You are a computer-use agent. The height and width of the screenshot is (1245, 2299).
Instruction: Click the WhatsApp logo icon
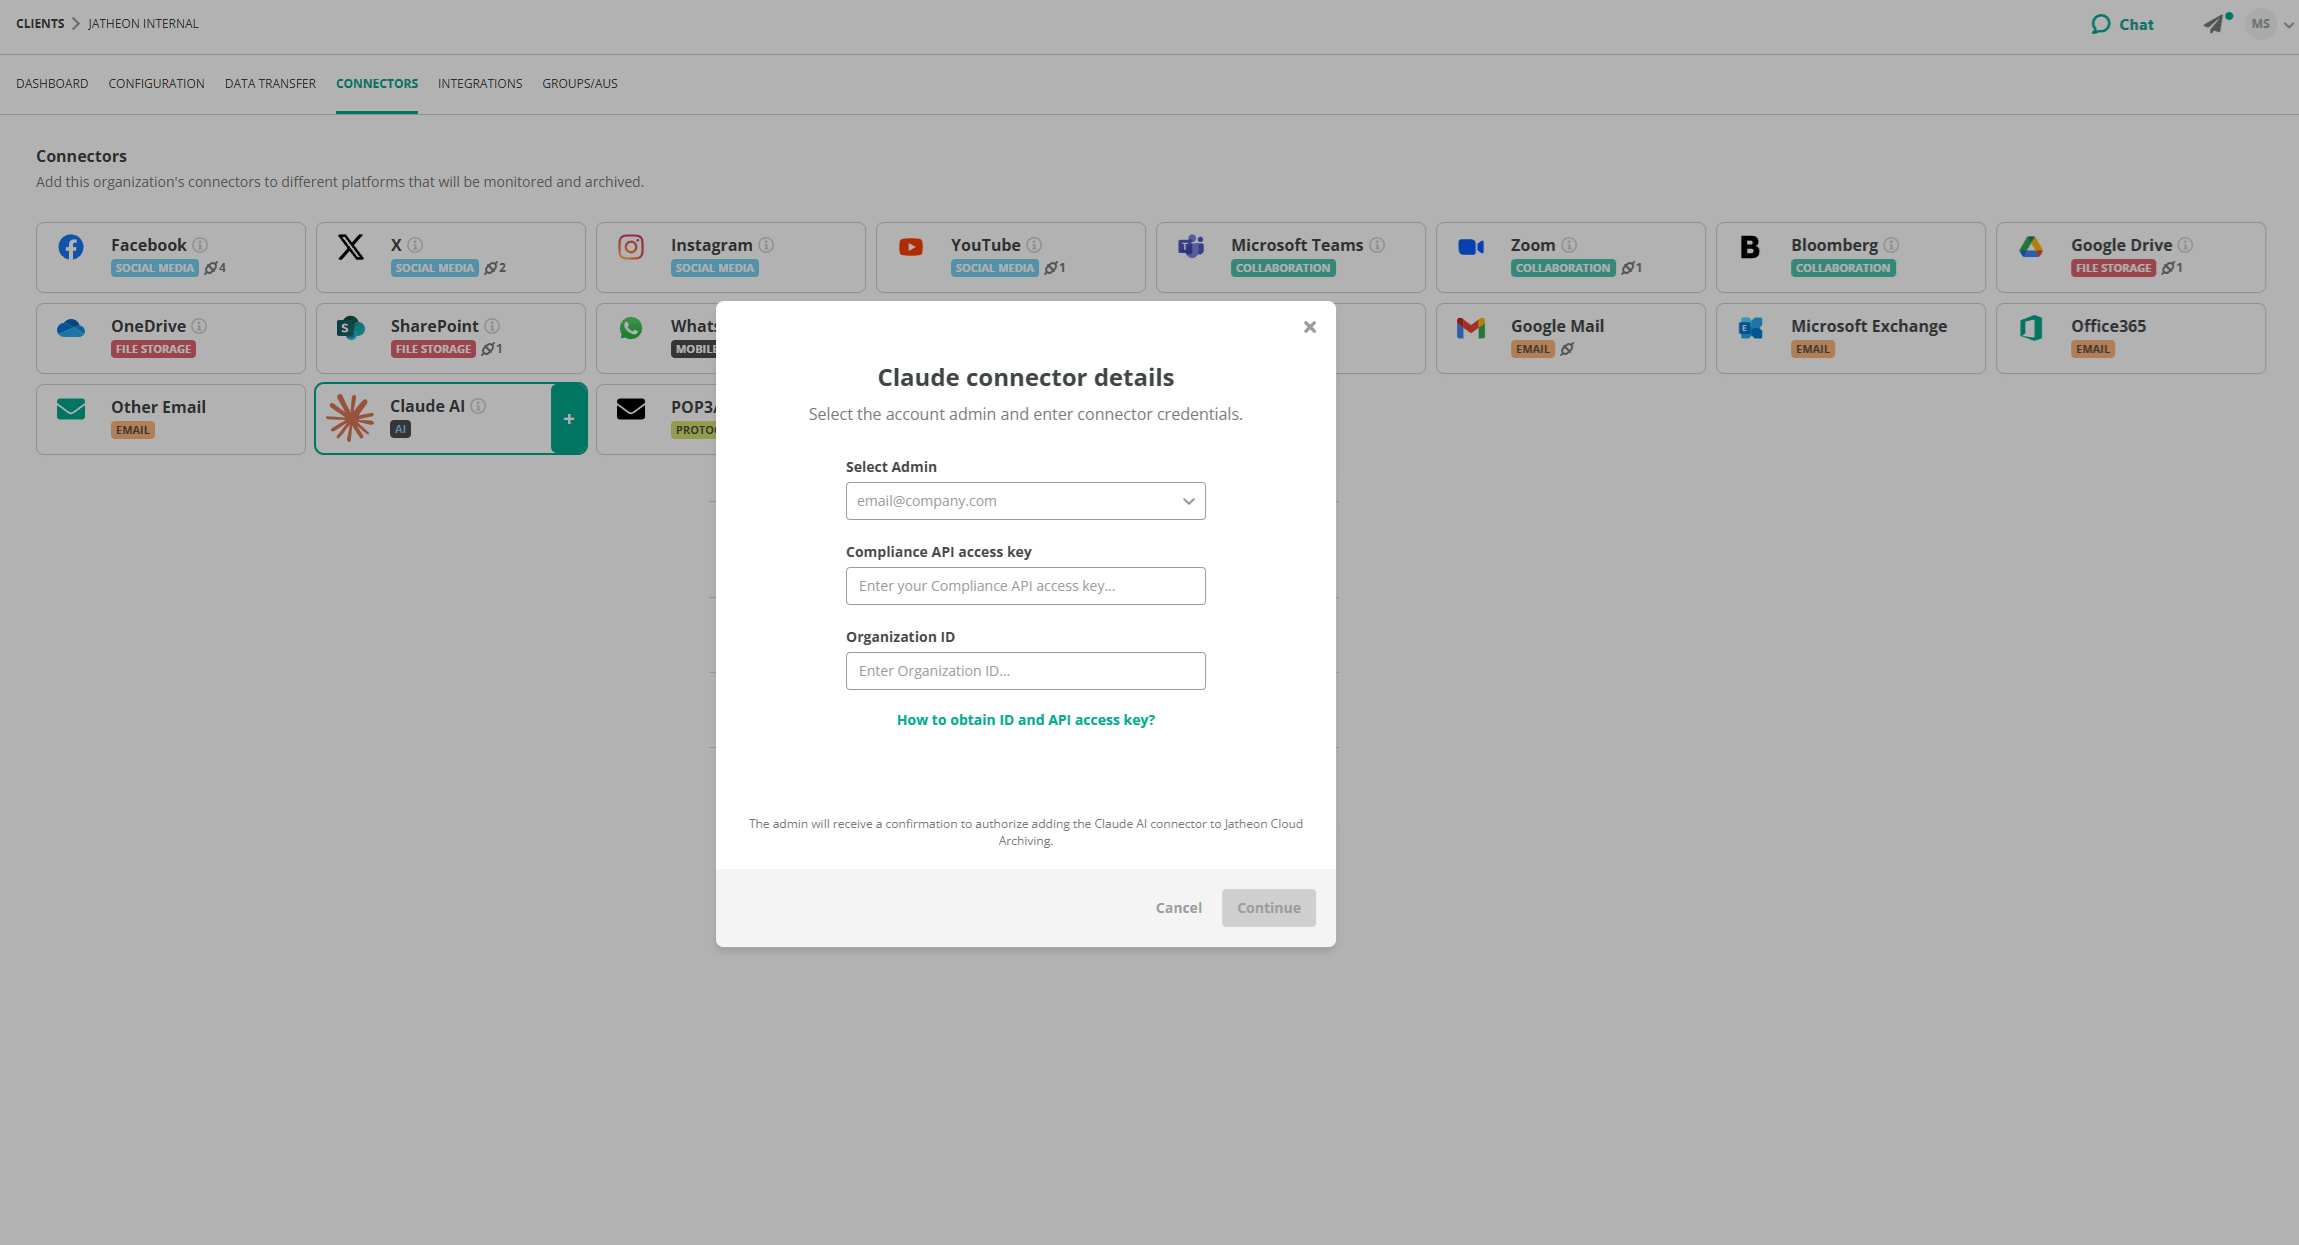[631, 328]
